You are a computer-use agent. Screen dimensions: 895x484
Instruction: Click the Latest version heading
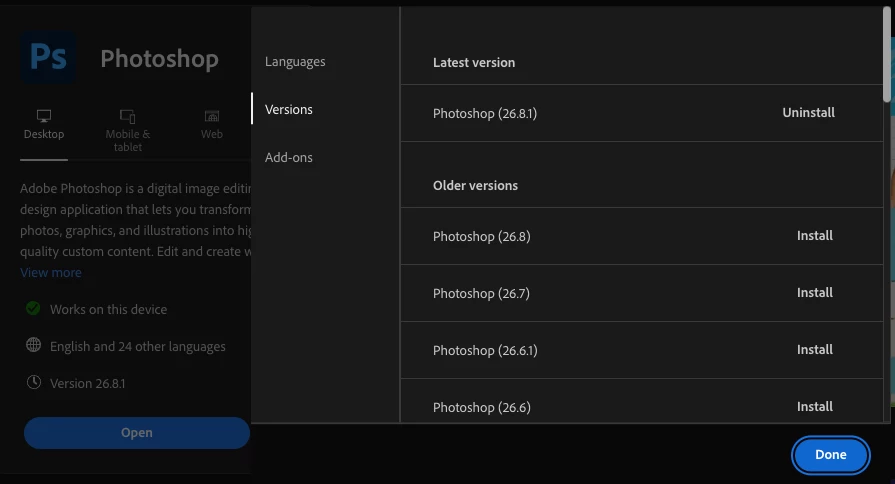[474, 62]
